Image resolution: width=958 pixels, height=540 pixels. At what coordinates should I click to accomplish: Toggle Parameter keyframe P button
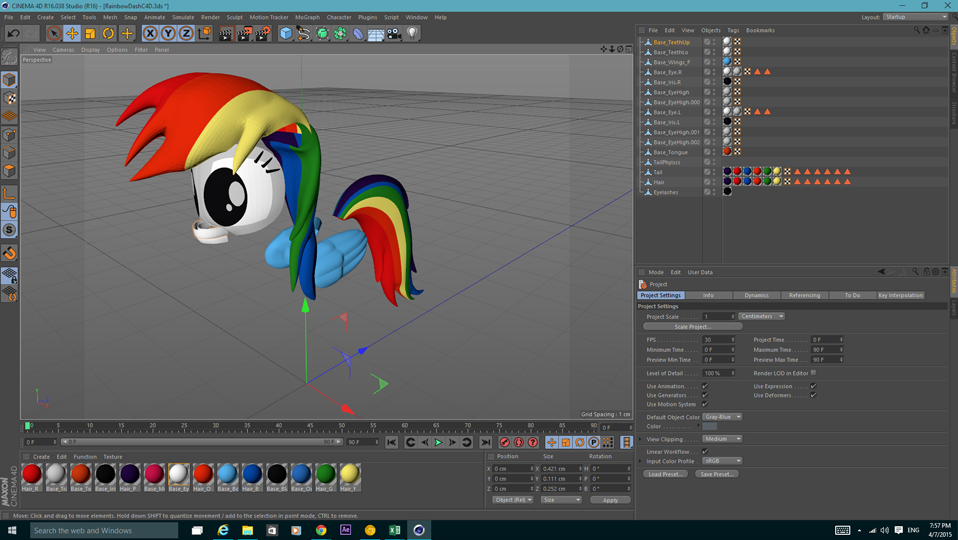point(593,442)
